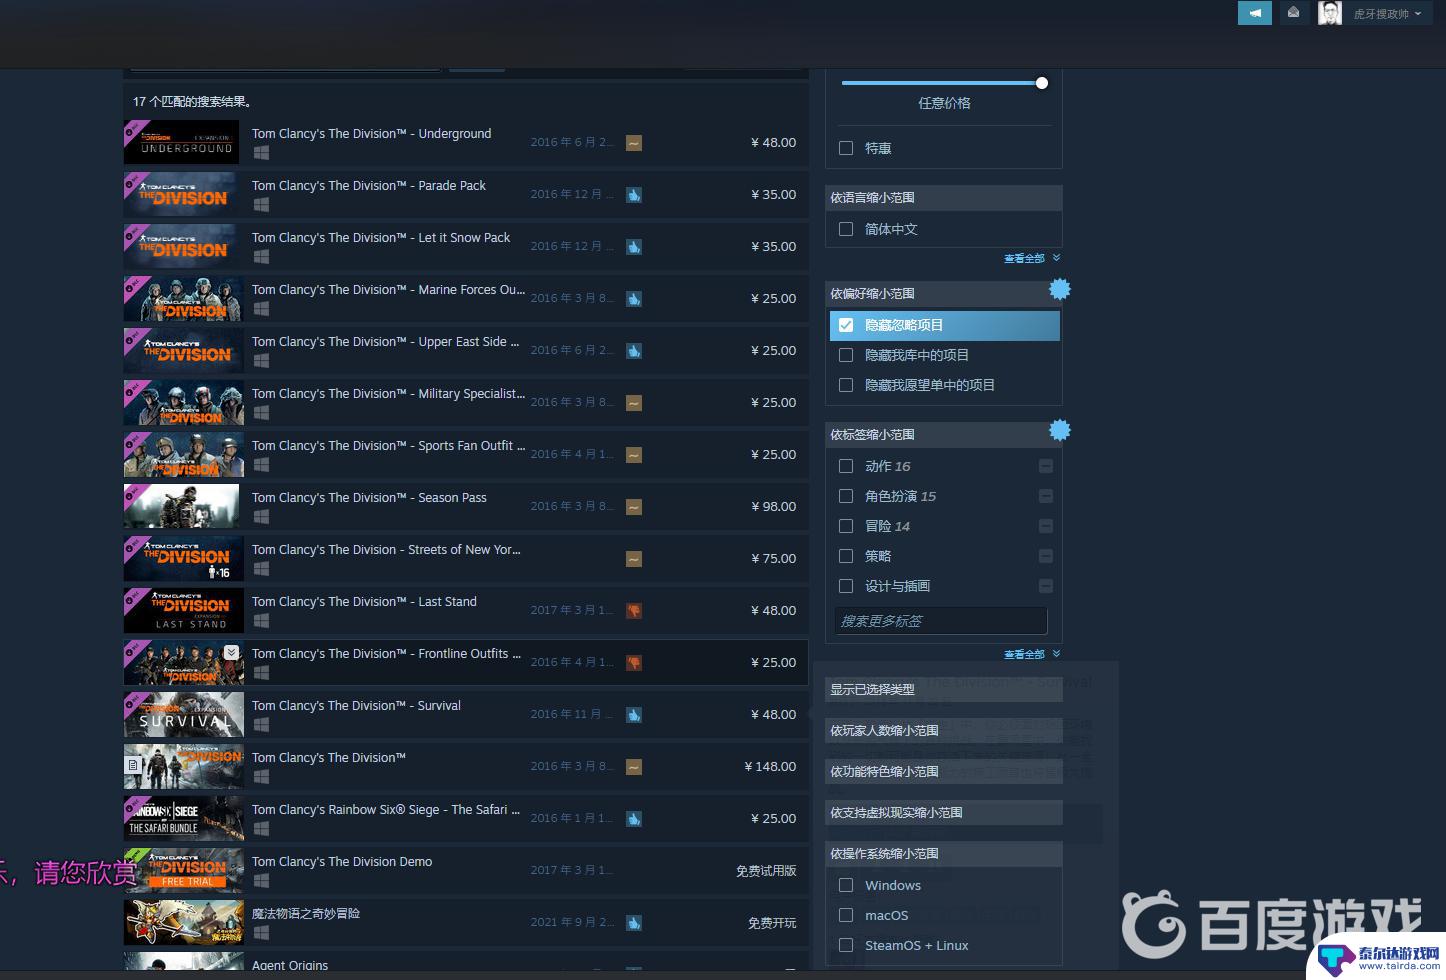
Task: Click mixed review icon for Underground
Action: [634, 143]
